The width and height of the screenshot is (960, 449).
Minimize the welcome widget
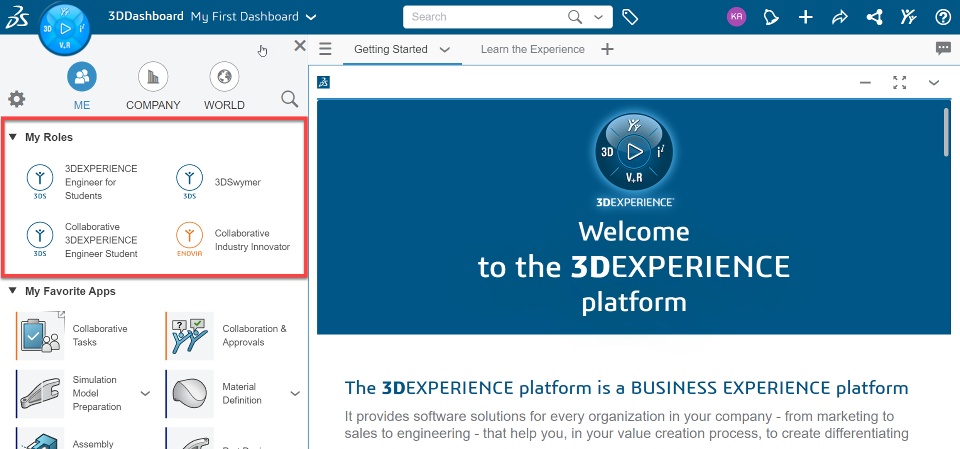click(x=865, y=83)
